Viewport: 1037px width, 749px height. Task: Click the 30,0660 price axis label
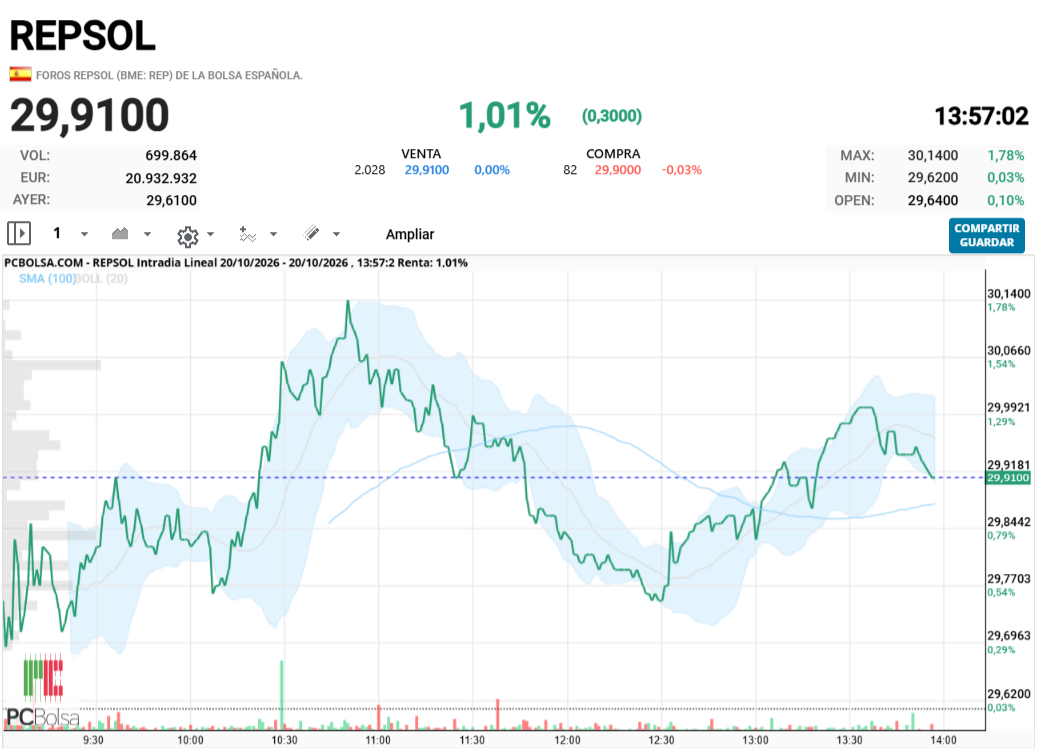(1009, 350)
